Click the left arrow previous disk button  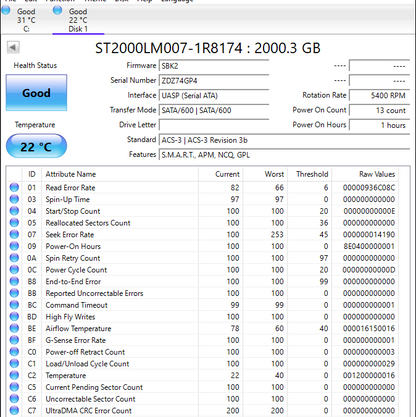tap(13, 47)
